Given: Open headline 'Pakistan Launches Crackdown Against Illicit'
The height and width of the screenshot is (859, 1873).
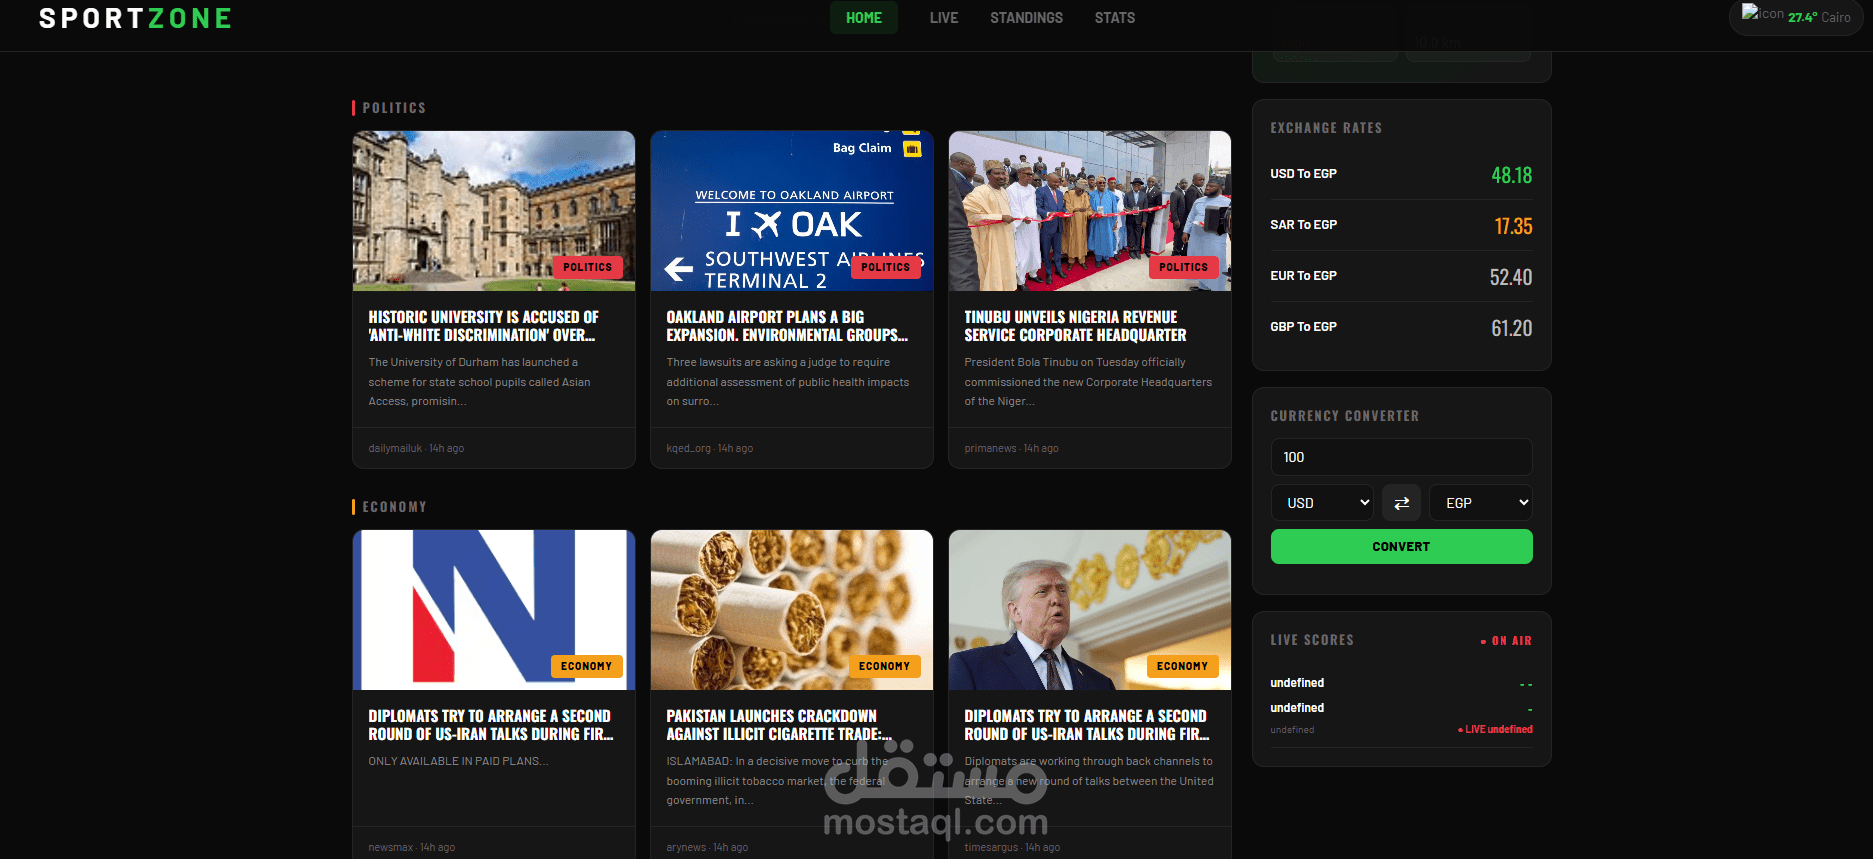Looking at the screenshot, I should (x=779, y=725).
